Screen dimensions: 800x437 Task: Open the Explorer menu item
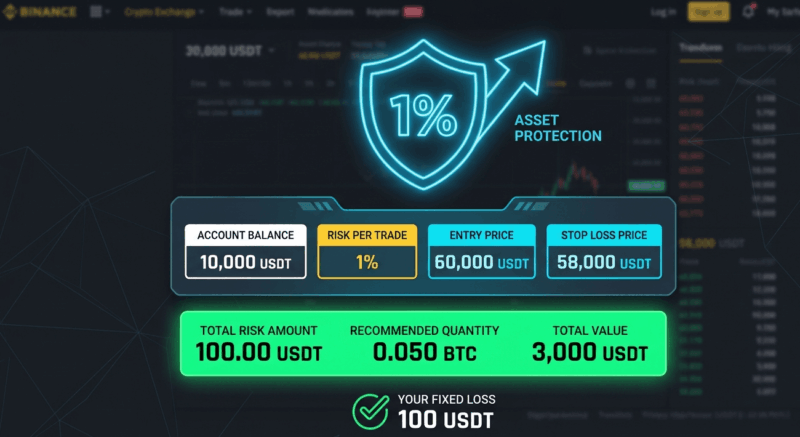point(383,12)
